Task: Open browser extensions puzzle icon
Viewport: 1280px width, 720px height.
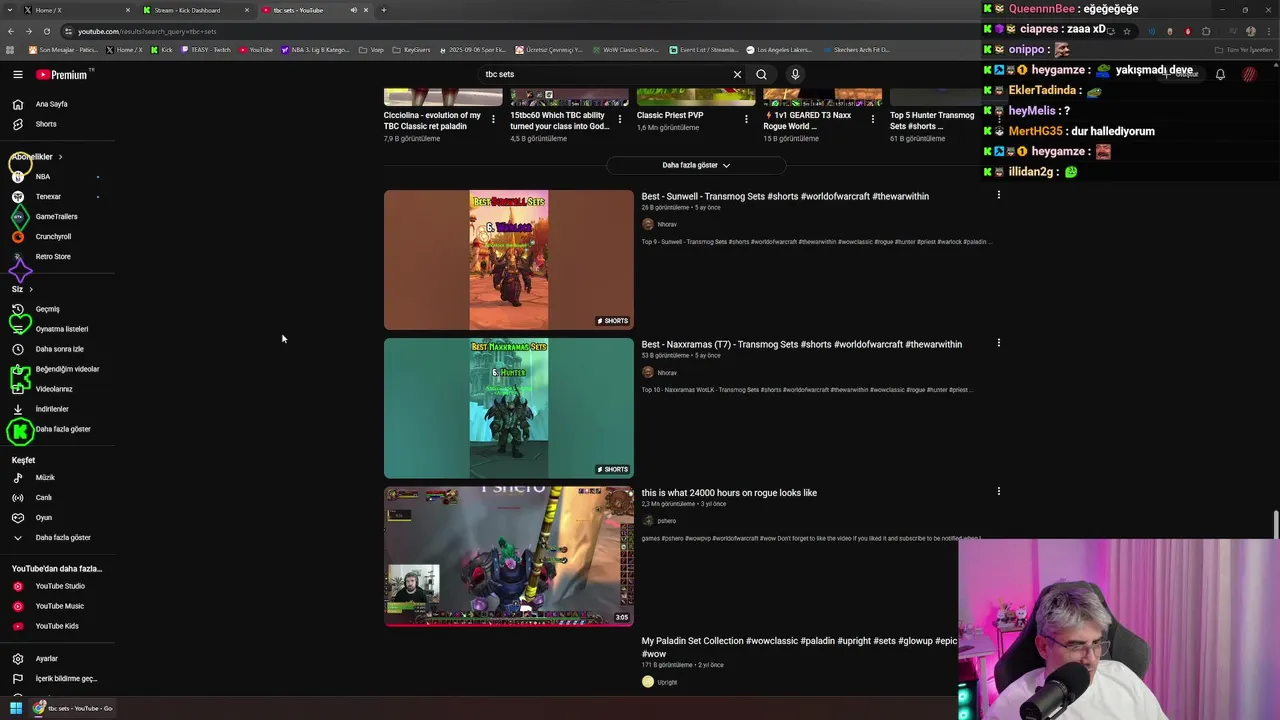Action: (x=1206, y=31)
